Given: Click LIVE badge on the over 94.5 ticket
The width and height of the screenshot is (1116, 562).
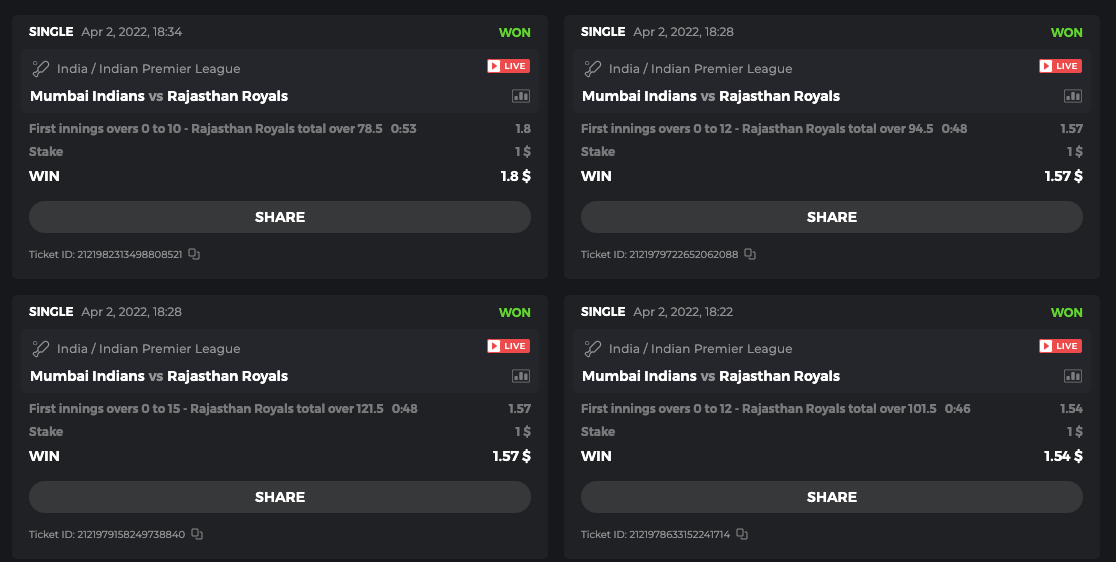Looking at the screenshot, I should (1060, 66).
